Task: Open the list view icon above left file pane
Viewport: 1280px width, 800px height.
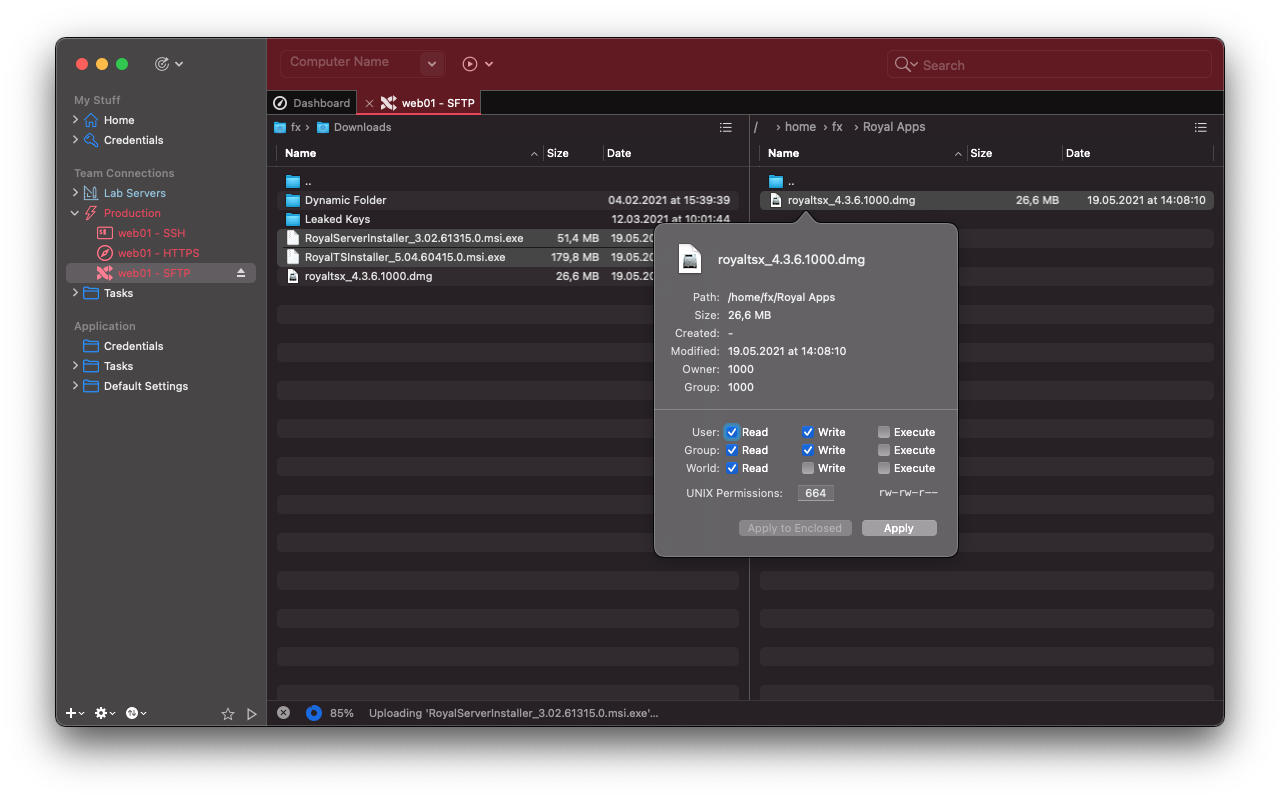Action: (x=725, y=128)
